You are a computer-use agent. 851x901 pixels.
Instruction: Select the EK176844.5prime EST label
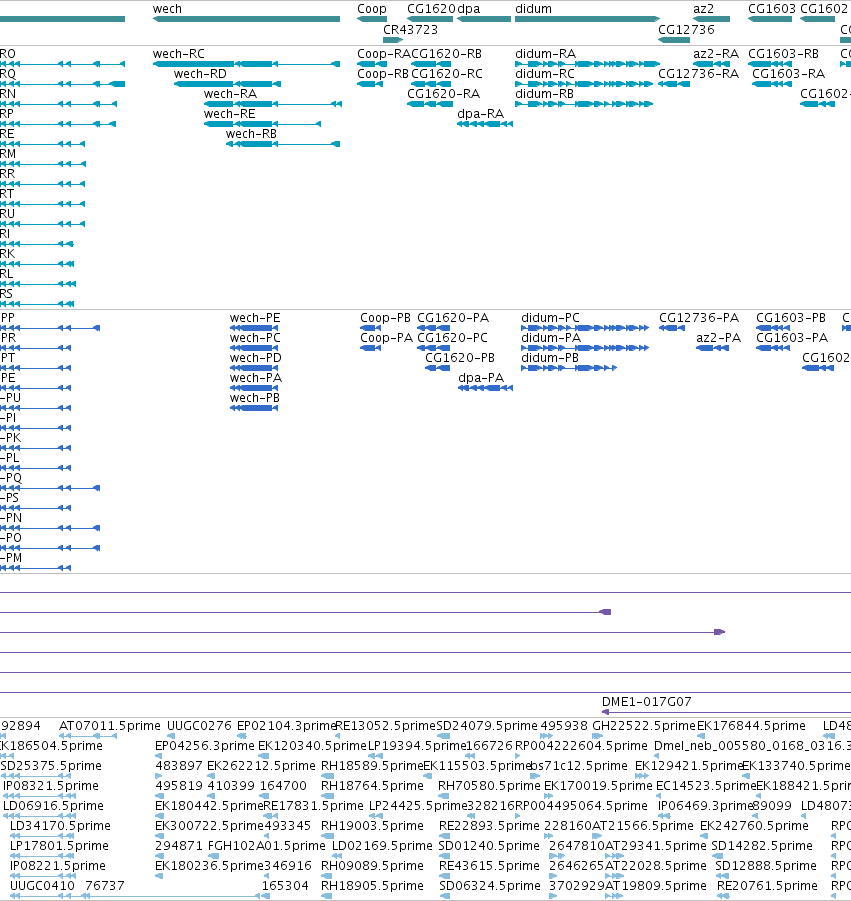pyautogui.click(x=751, y=726)
